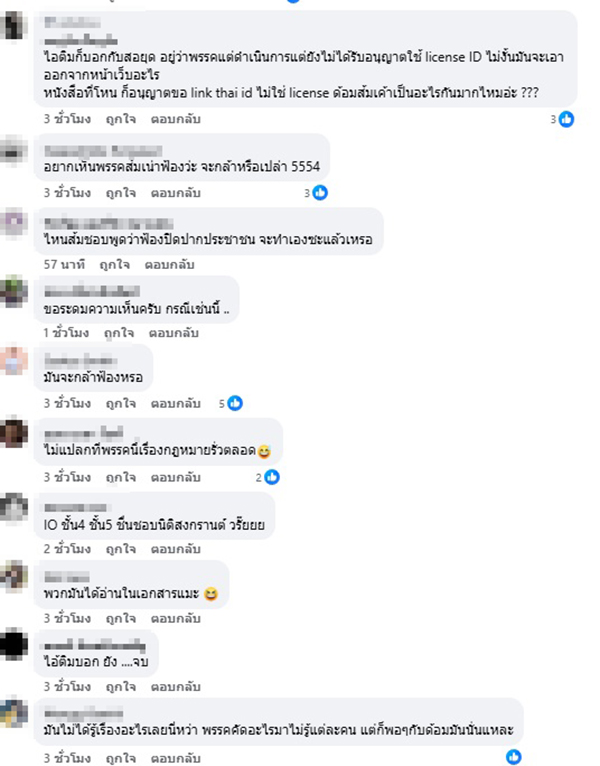The height and width of the screenshot is (766, 600).
Task: Open like reaction icon on the last comment
Action: [514, 757]
